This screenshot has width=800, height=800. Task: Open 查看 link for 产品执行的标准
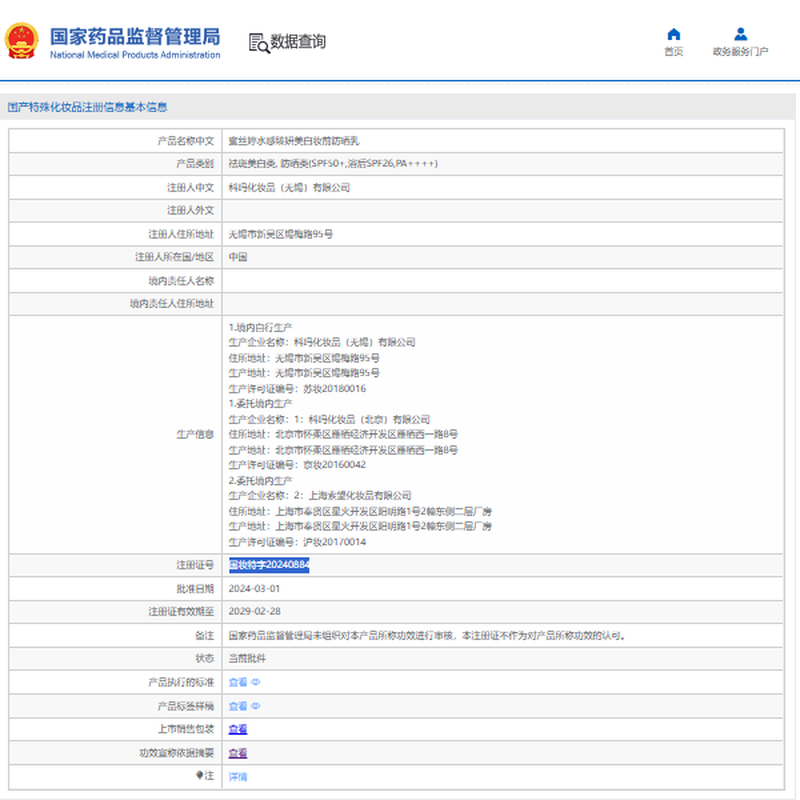coord(237,682)
